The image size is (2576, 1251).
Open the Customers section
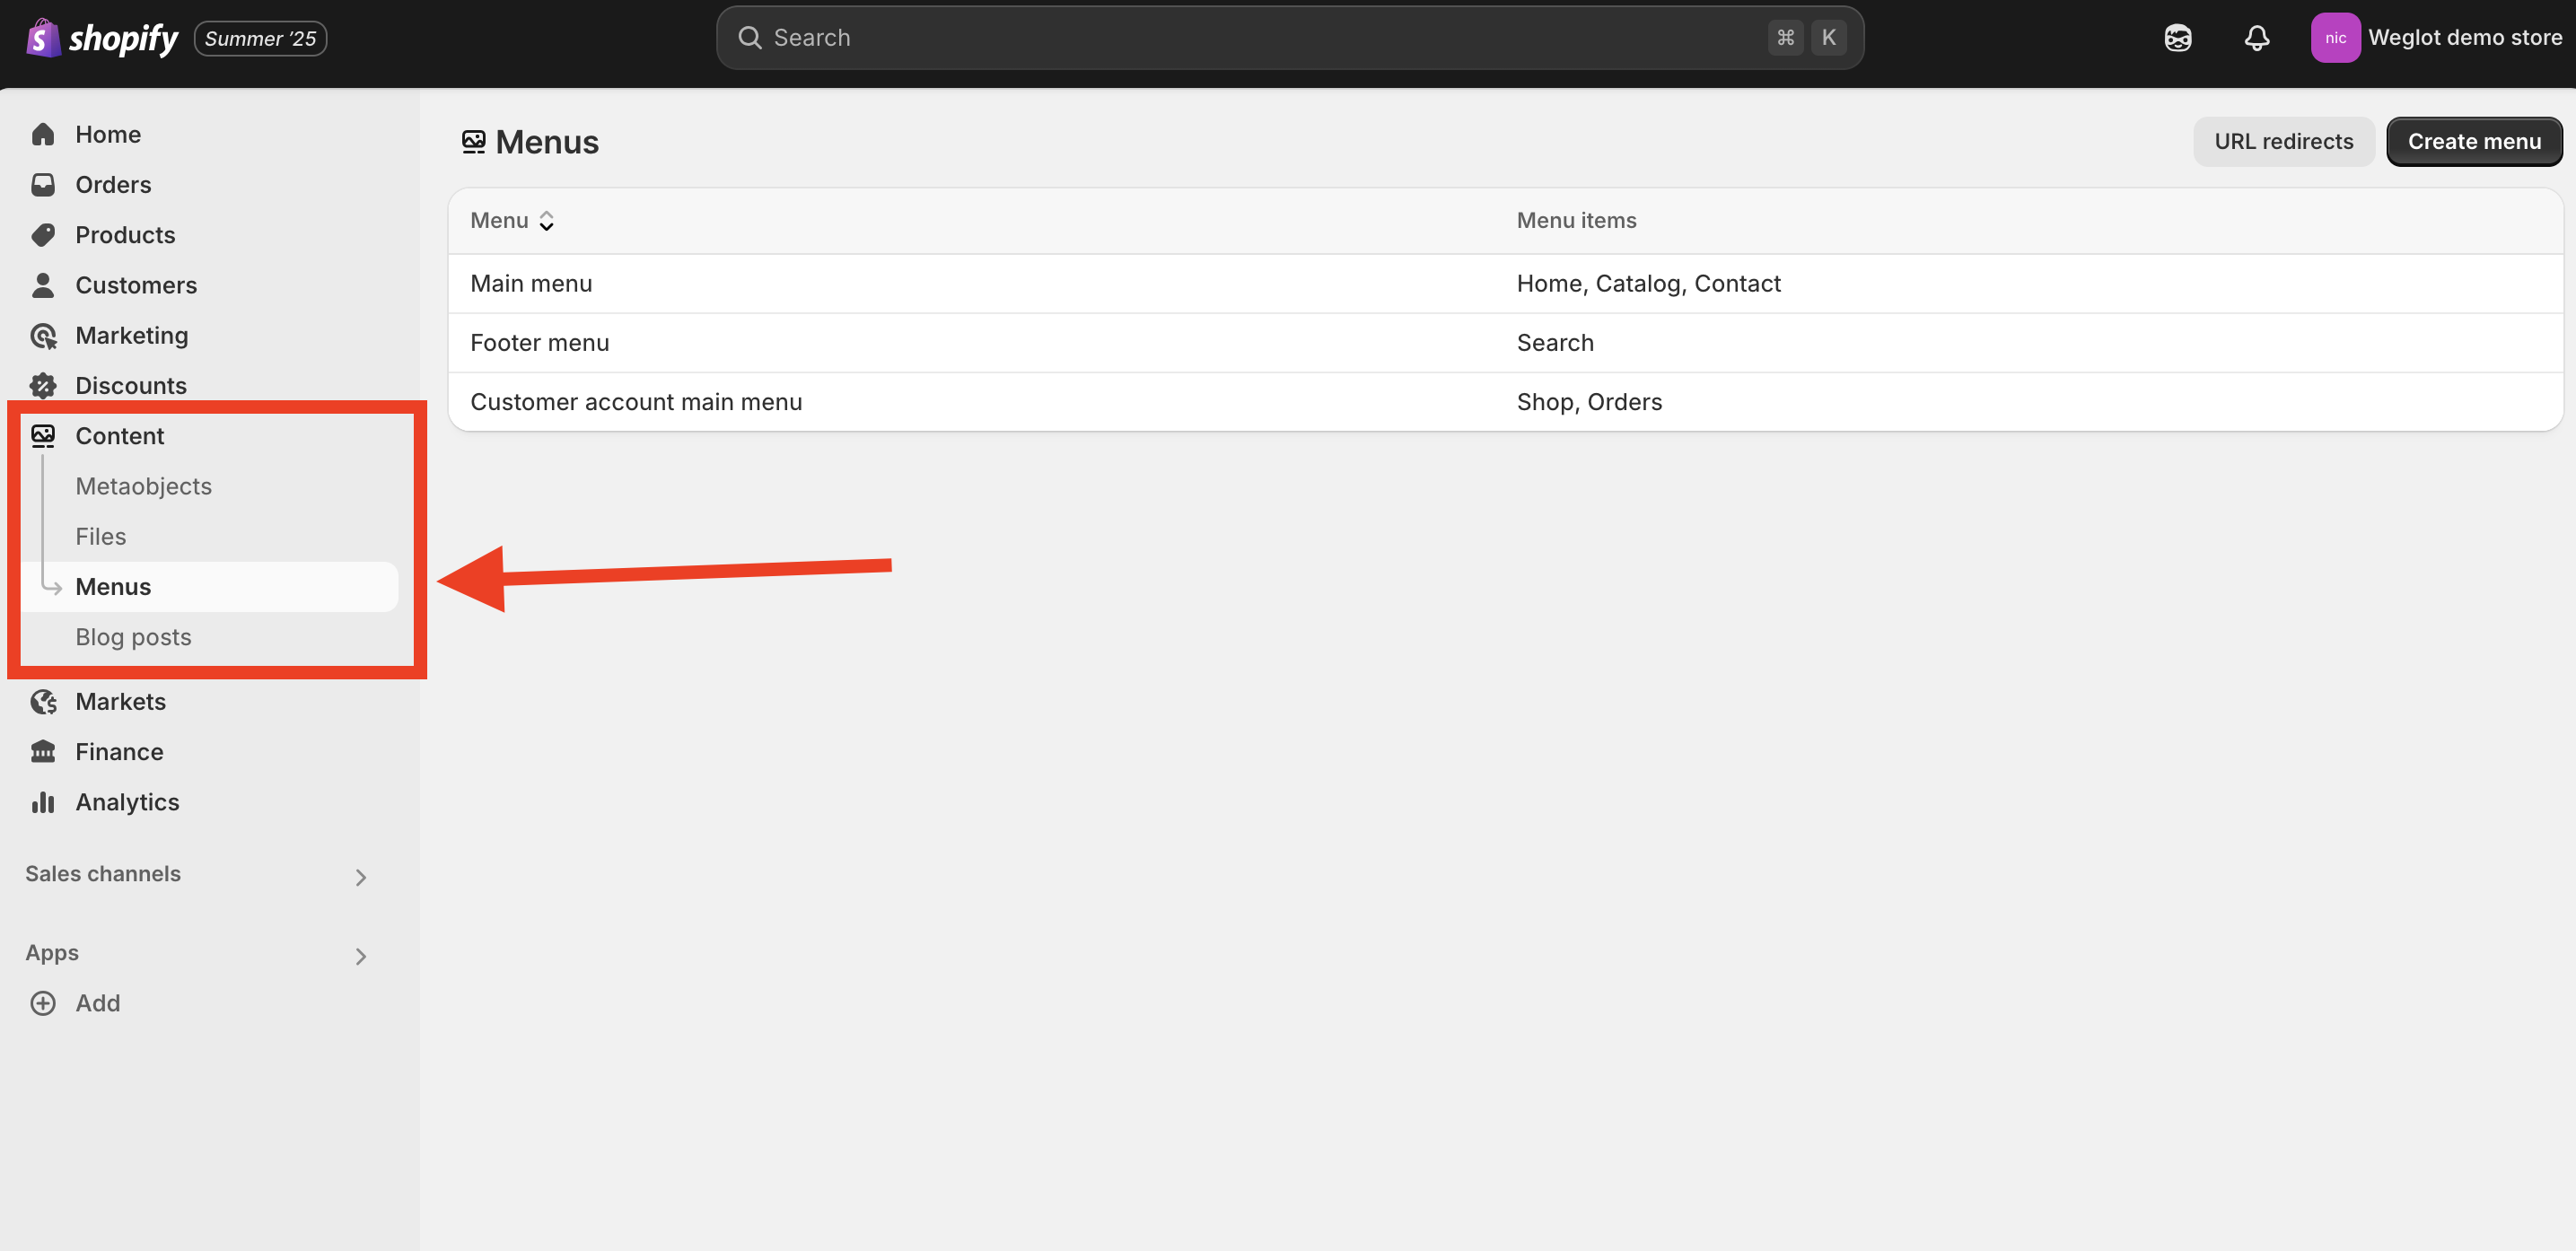pos(136,285)
